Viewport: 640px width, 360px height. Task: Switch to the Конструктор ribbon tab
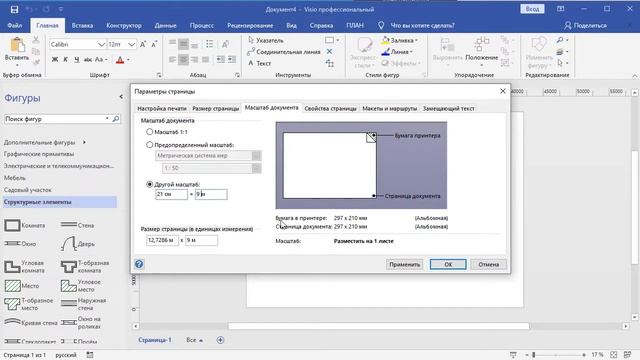click(x=124, y=25)
